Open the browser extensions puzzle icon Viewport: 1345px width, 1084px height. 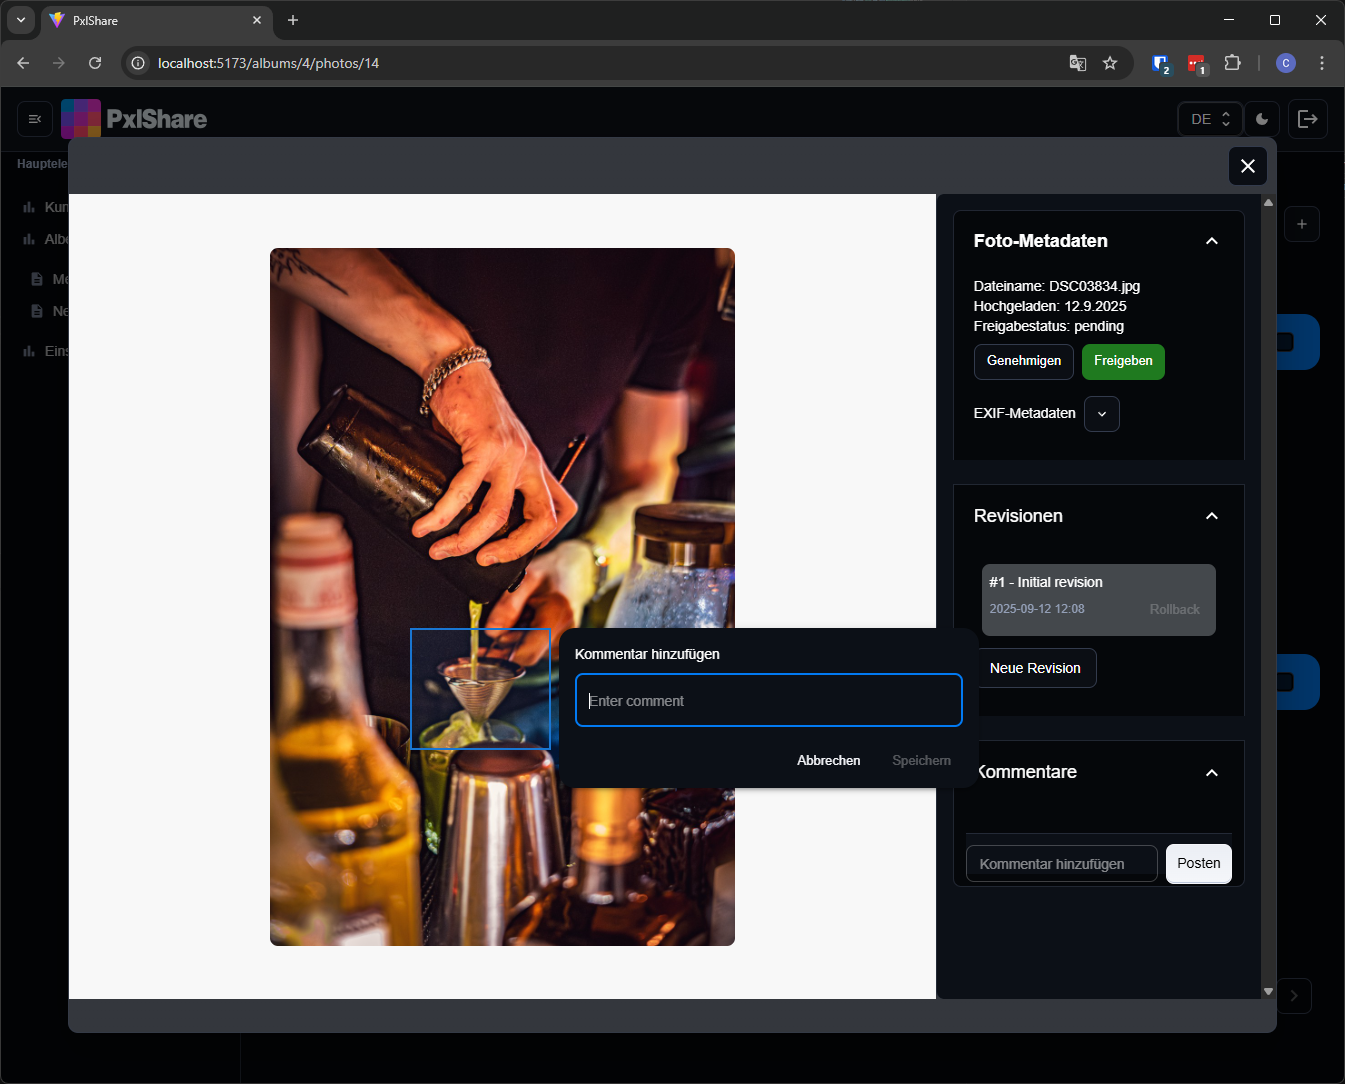point(1232,63)
